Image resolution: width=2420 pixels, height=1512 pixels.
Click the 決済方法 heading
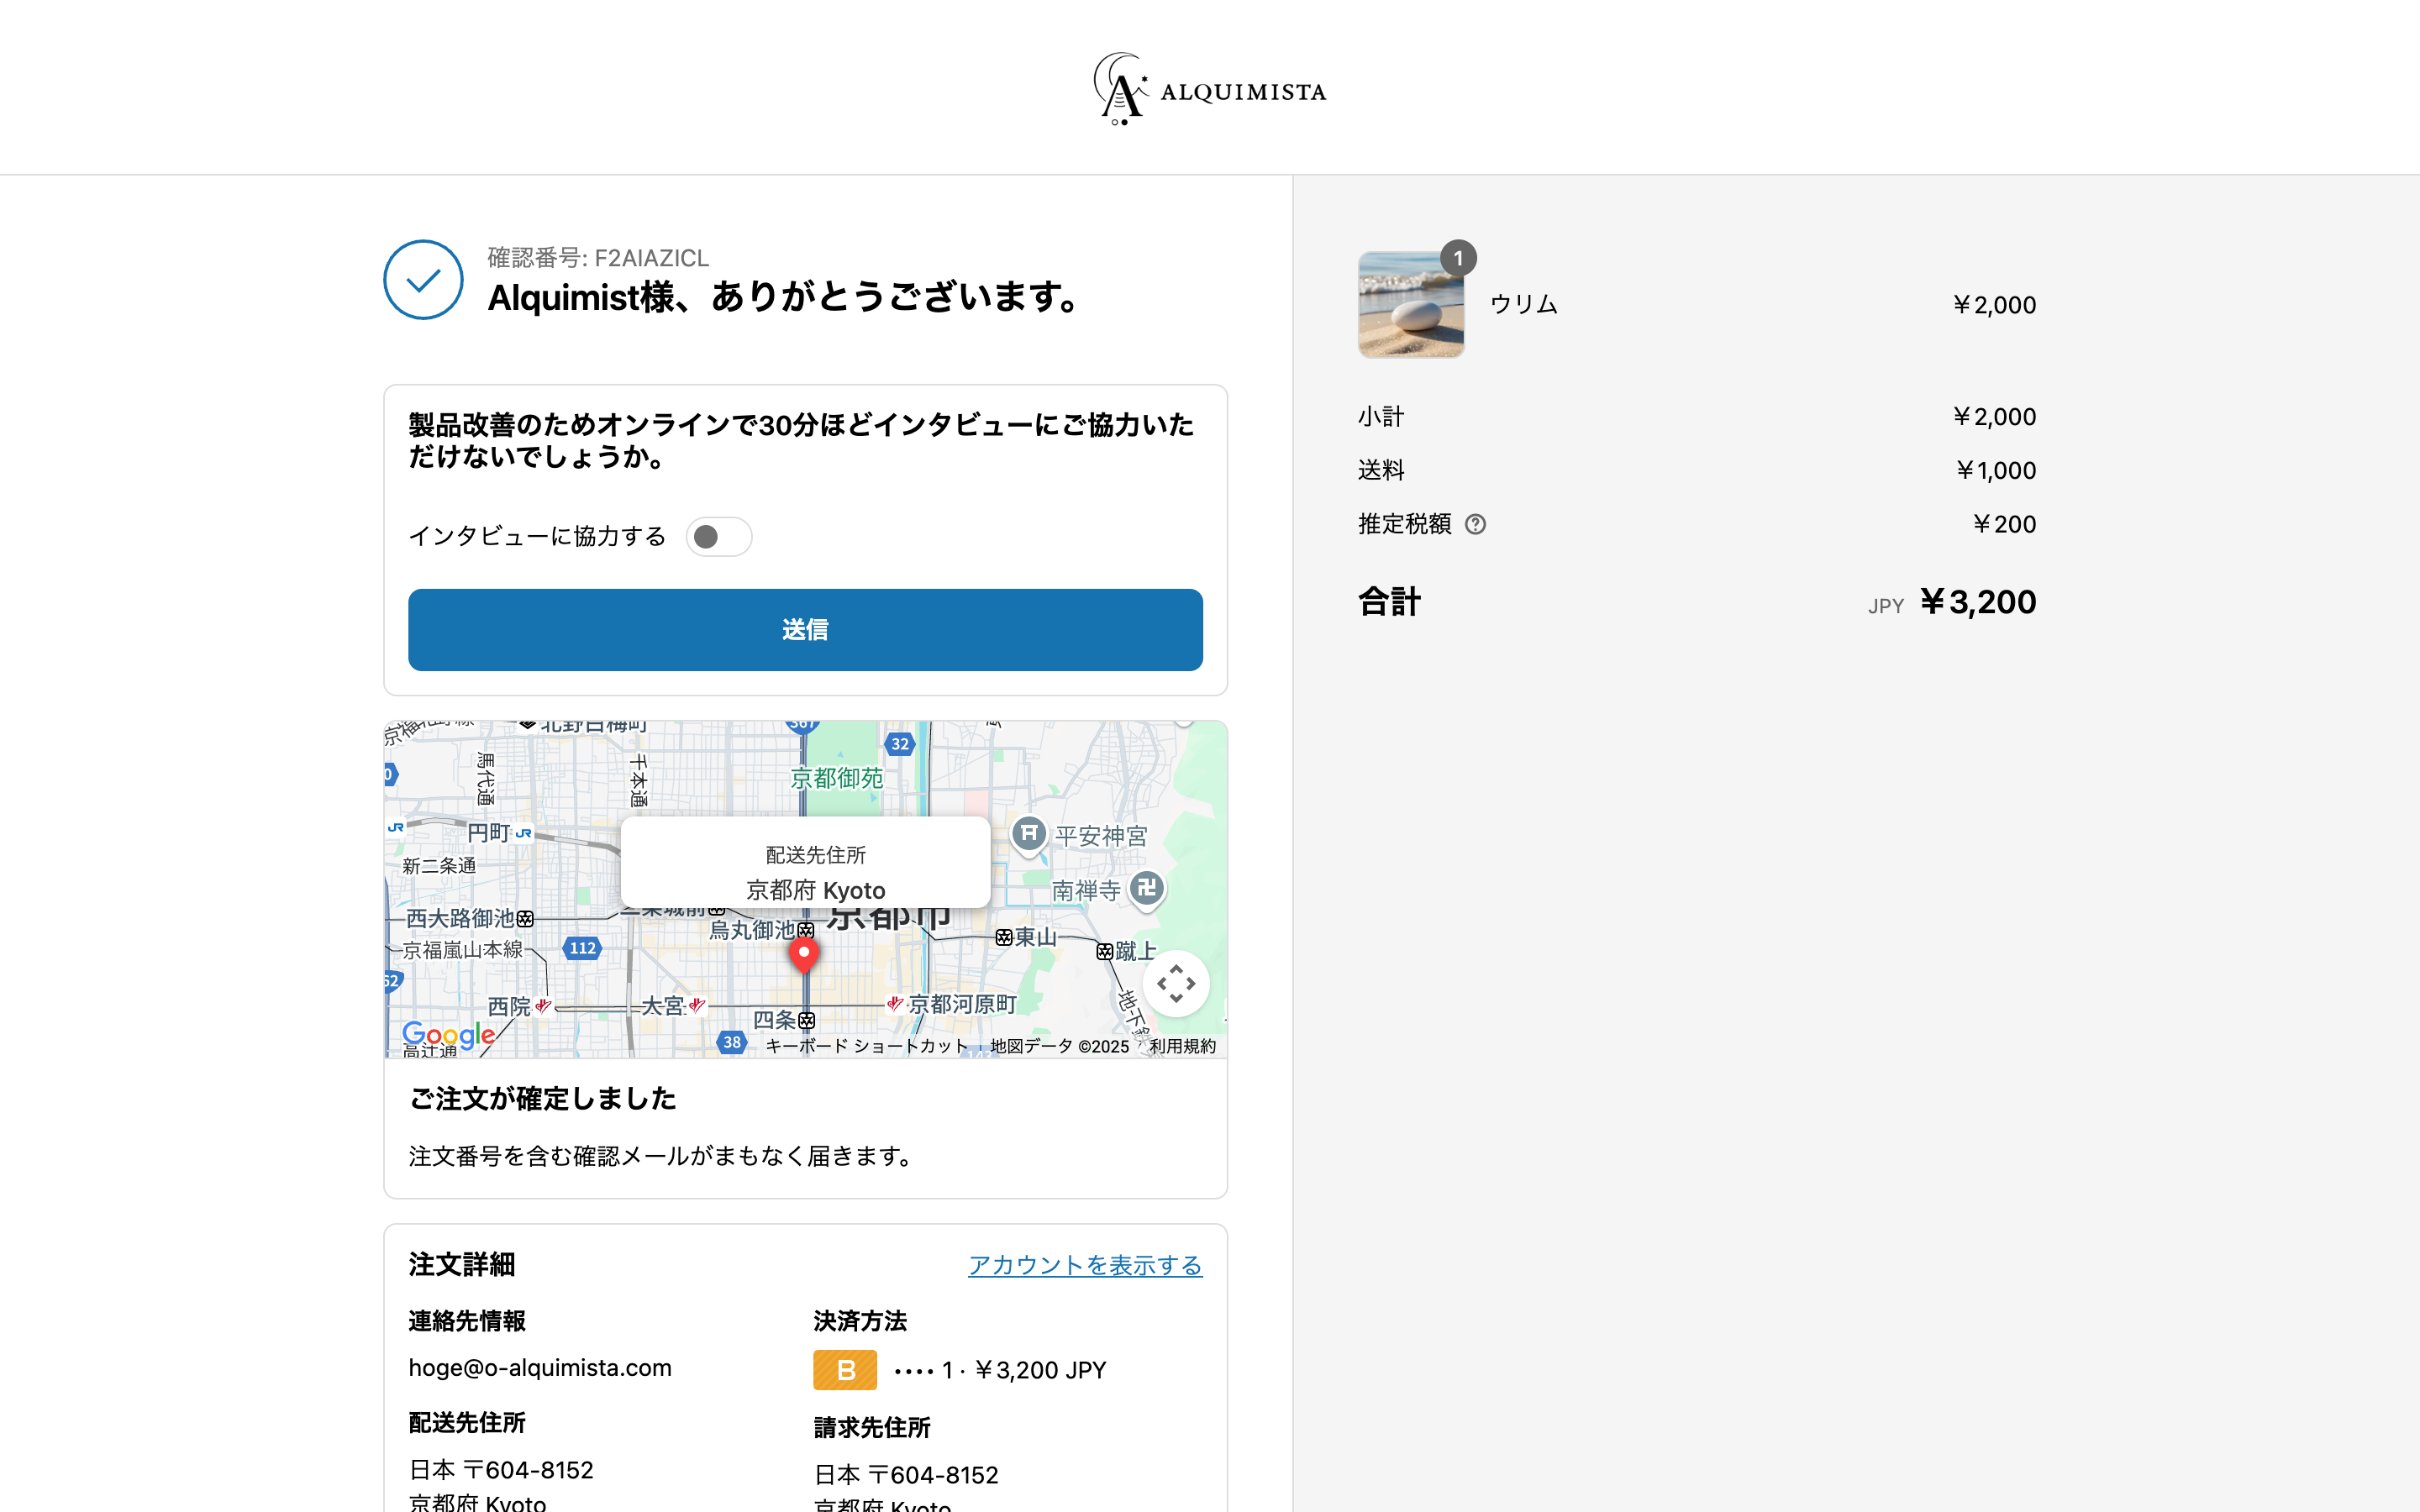860,1321
